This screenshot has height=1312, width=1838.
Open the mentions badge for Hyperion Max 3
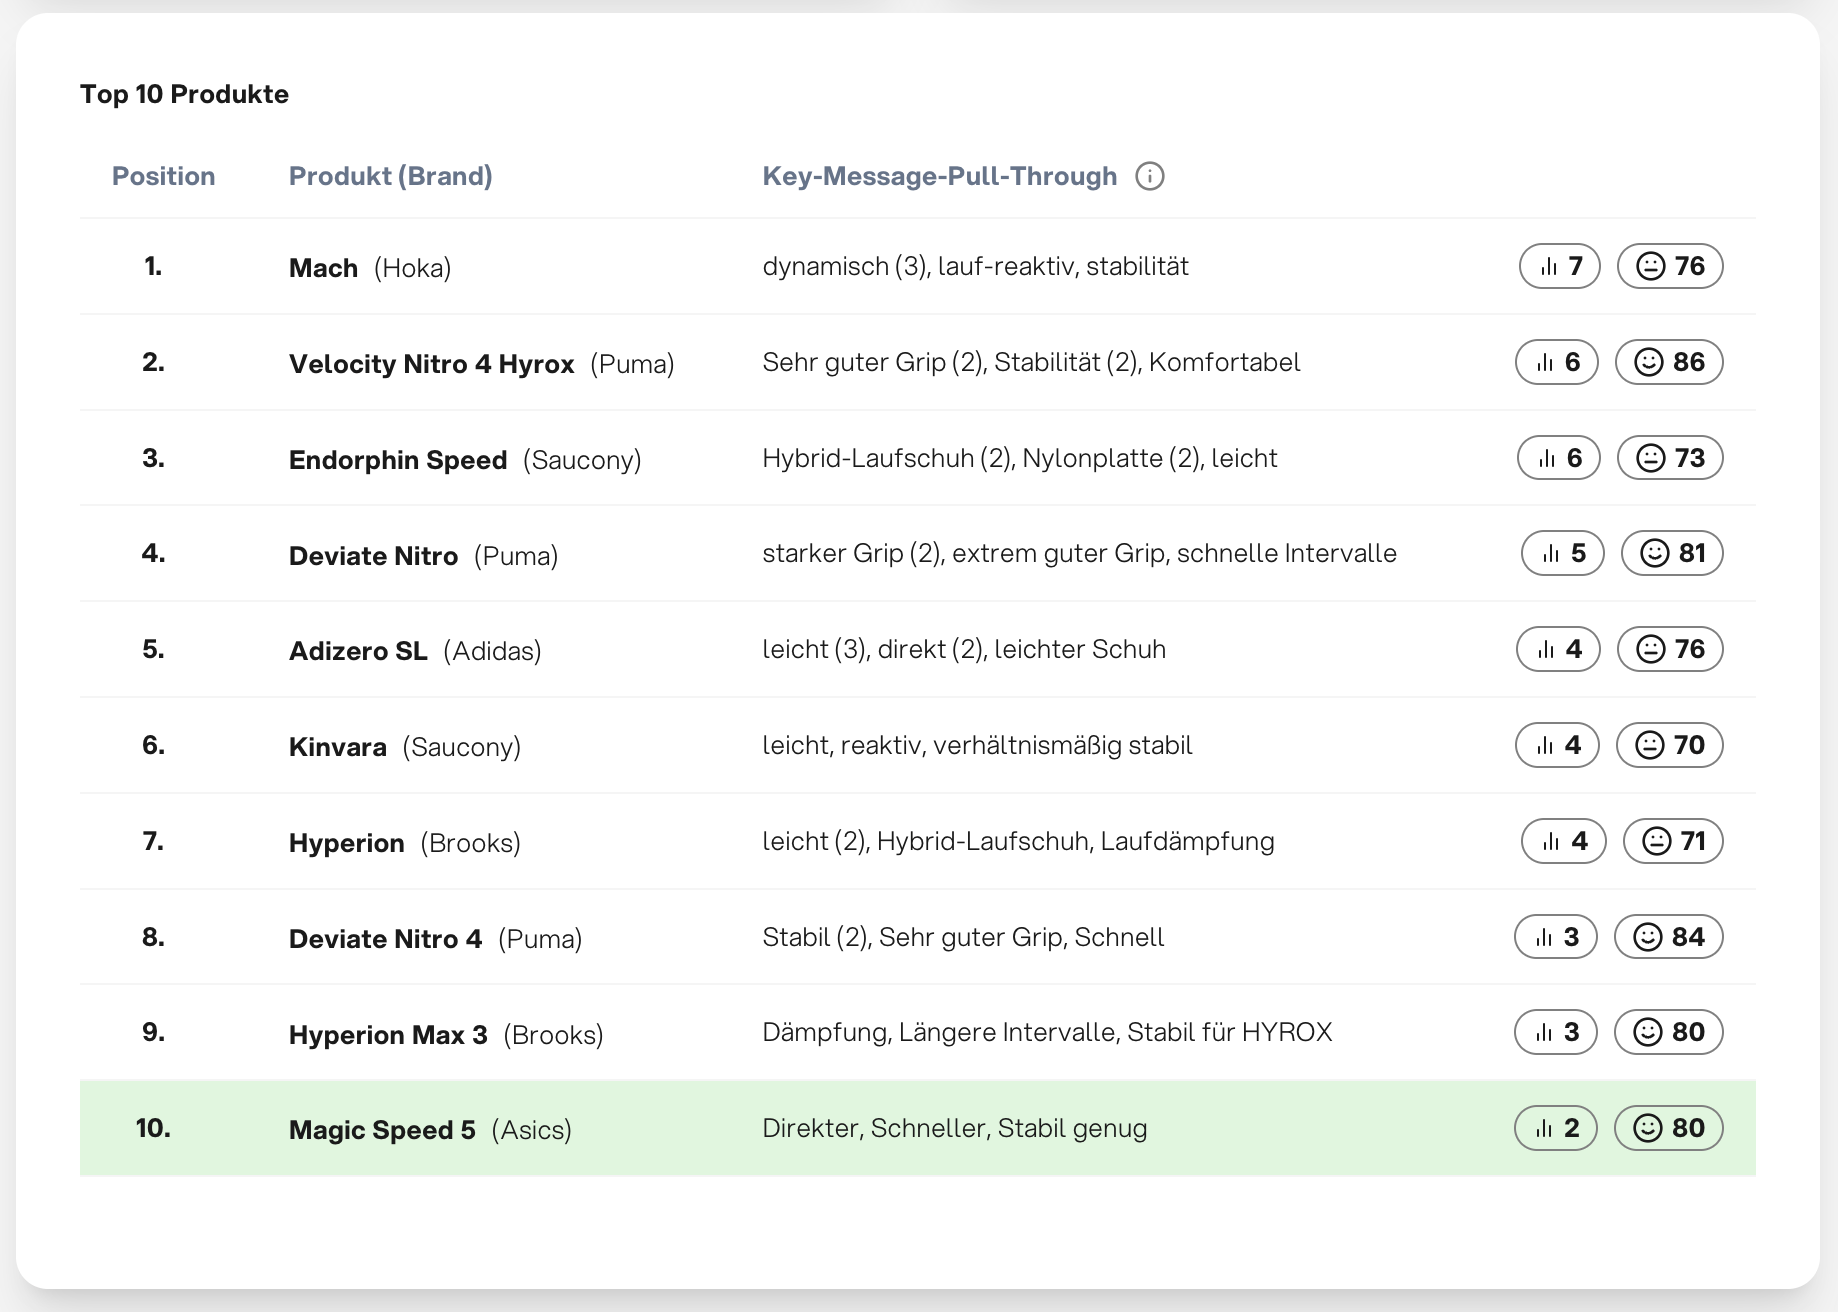coord(1556,1032)
